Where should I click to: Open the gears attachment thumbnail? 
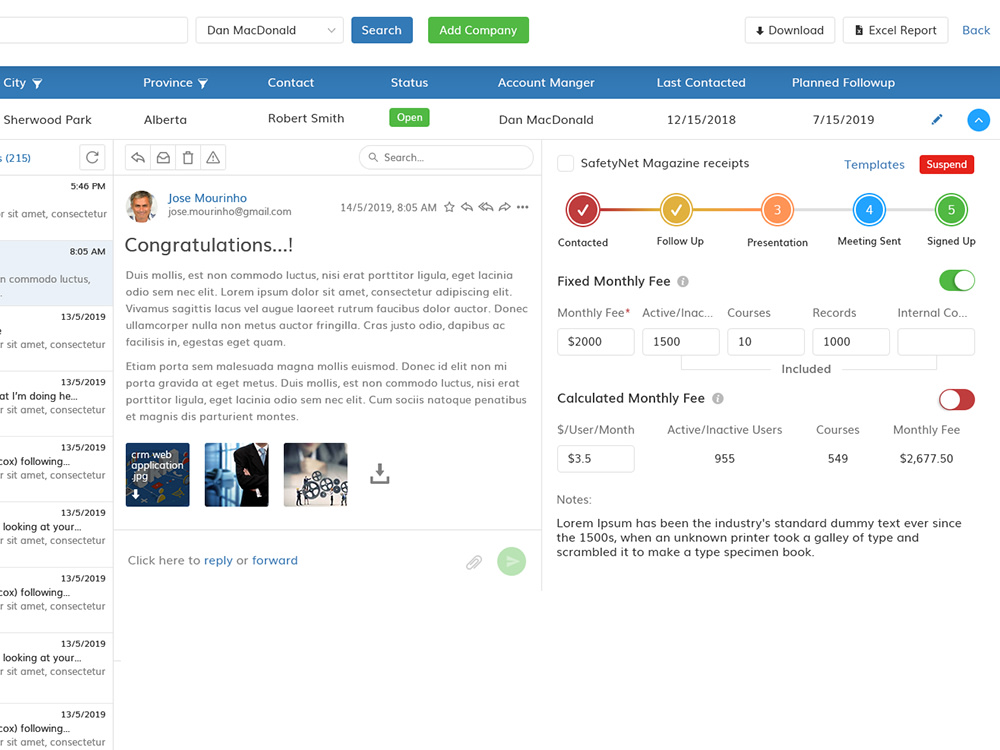[316, 474]
